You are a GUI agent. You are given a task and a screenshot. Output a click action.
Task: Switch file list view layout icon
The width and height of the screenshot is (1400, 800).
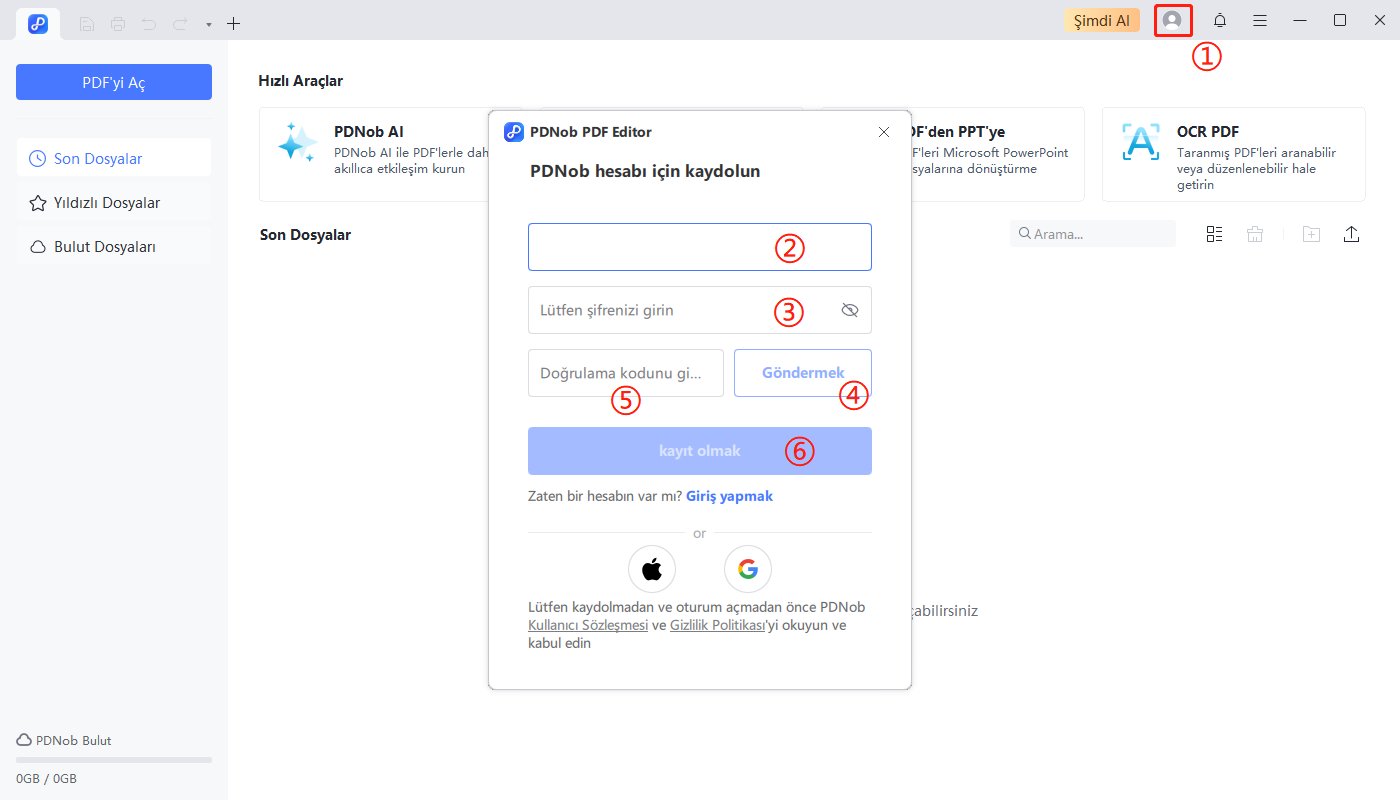tap(1215, 234)
